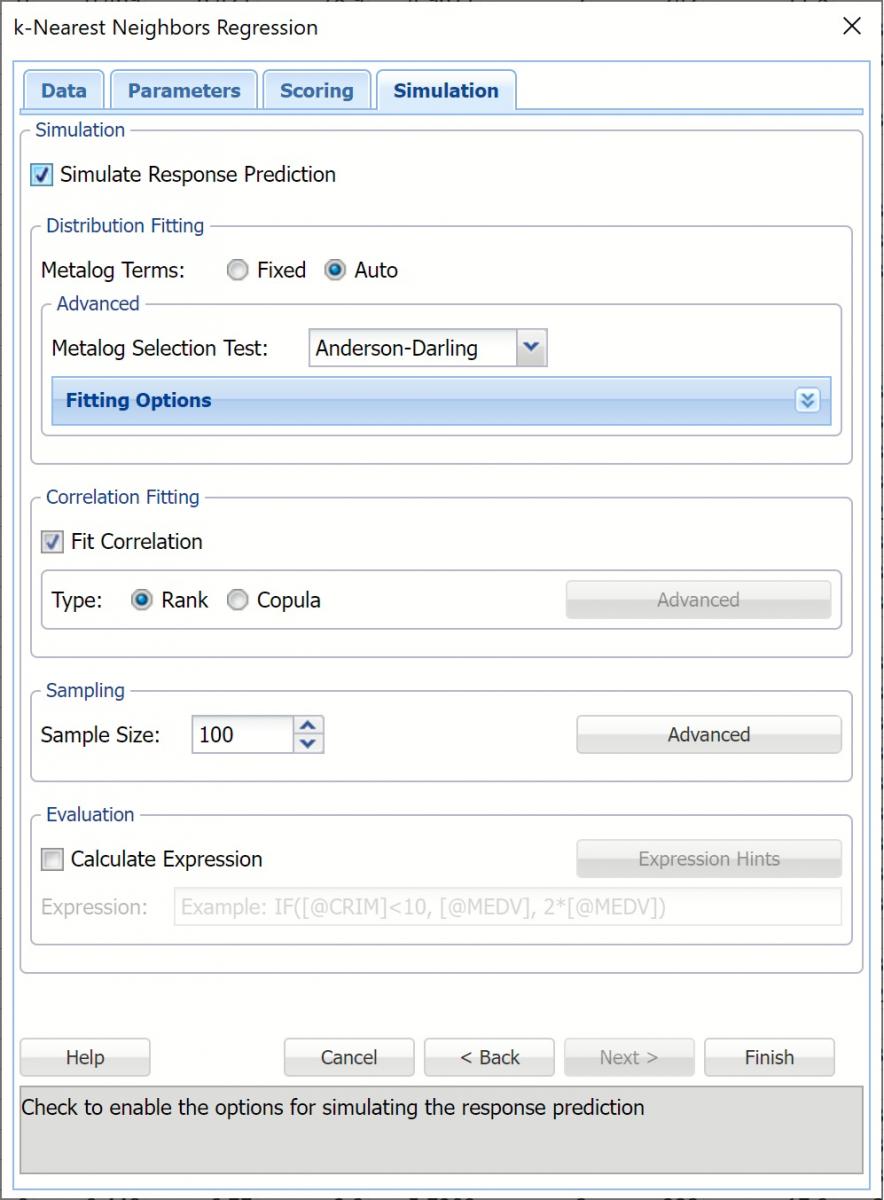Decrease Sample Size with down arrow
Viewport: 884px width, 1200px height.
(309, 743)
